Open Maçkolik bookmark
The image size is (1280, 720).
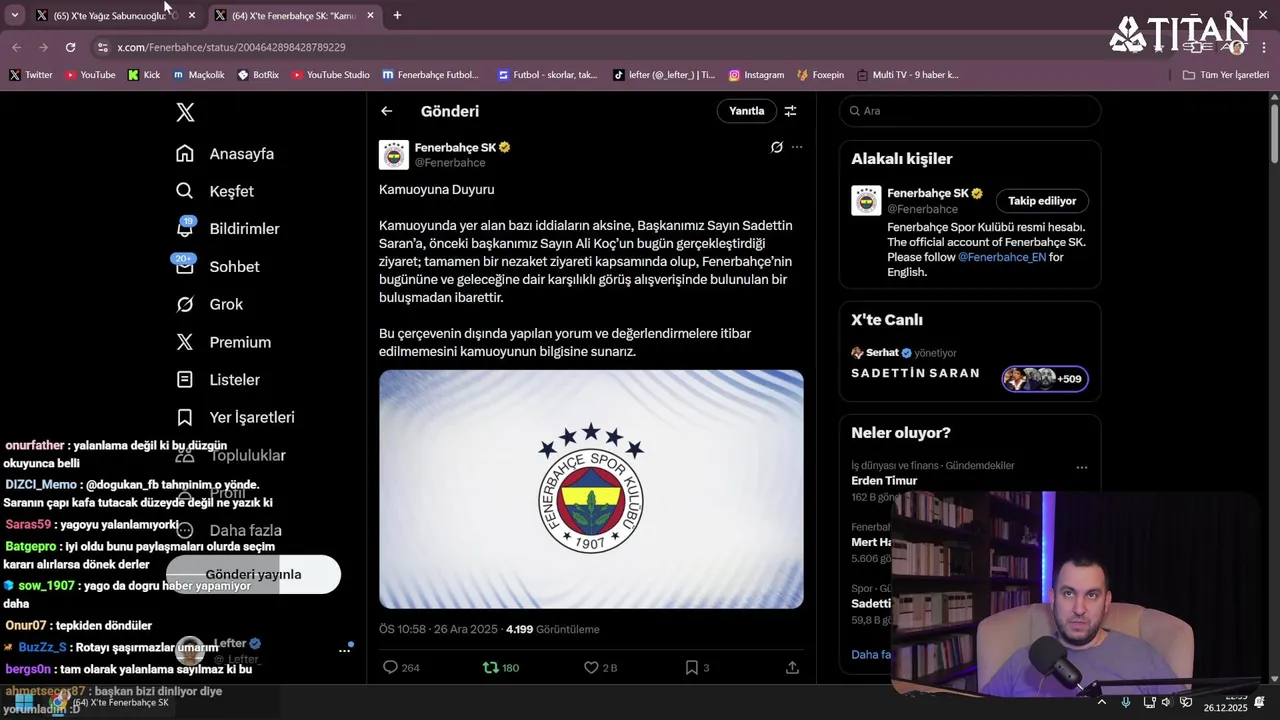coord(199,75)
